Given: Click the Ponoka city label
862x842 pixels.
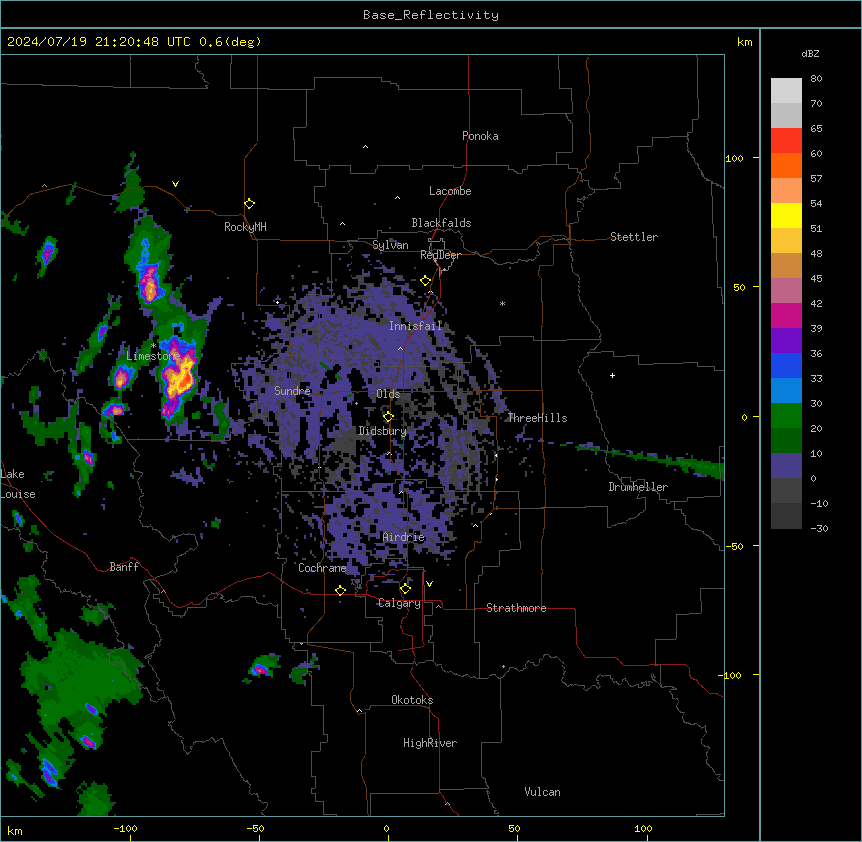Looking at the screenshot, I should pos(480,136).
